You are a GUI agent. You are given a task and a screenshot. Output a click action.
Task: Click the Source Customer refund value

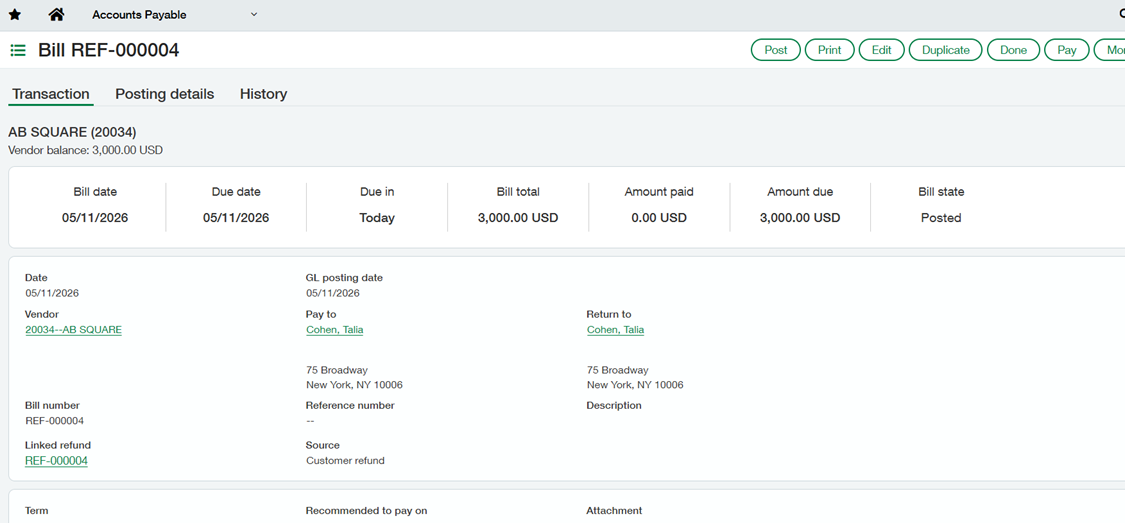pos(345,461)
